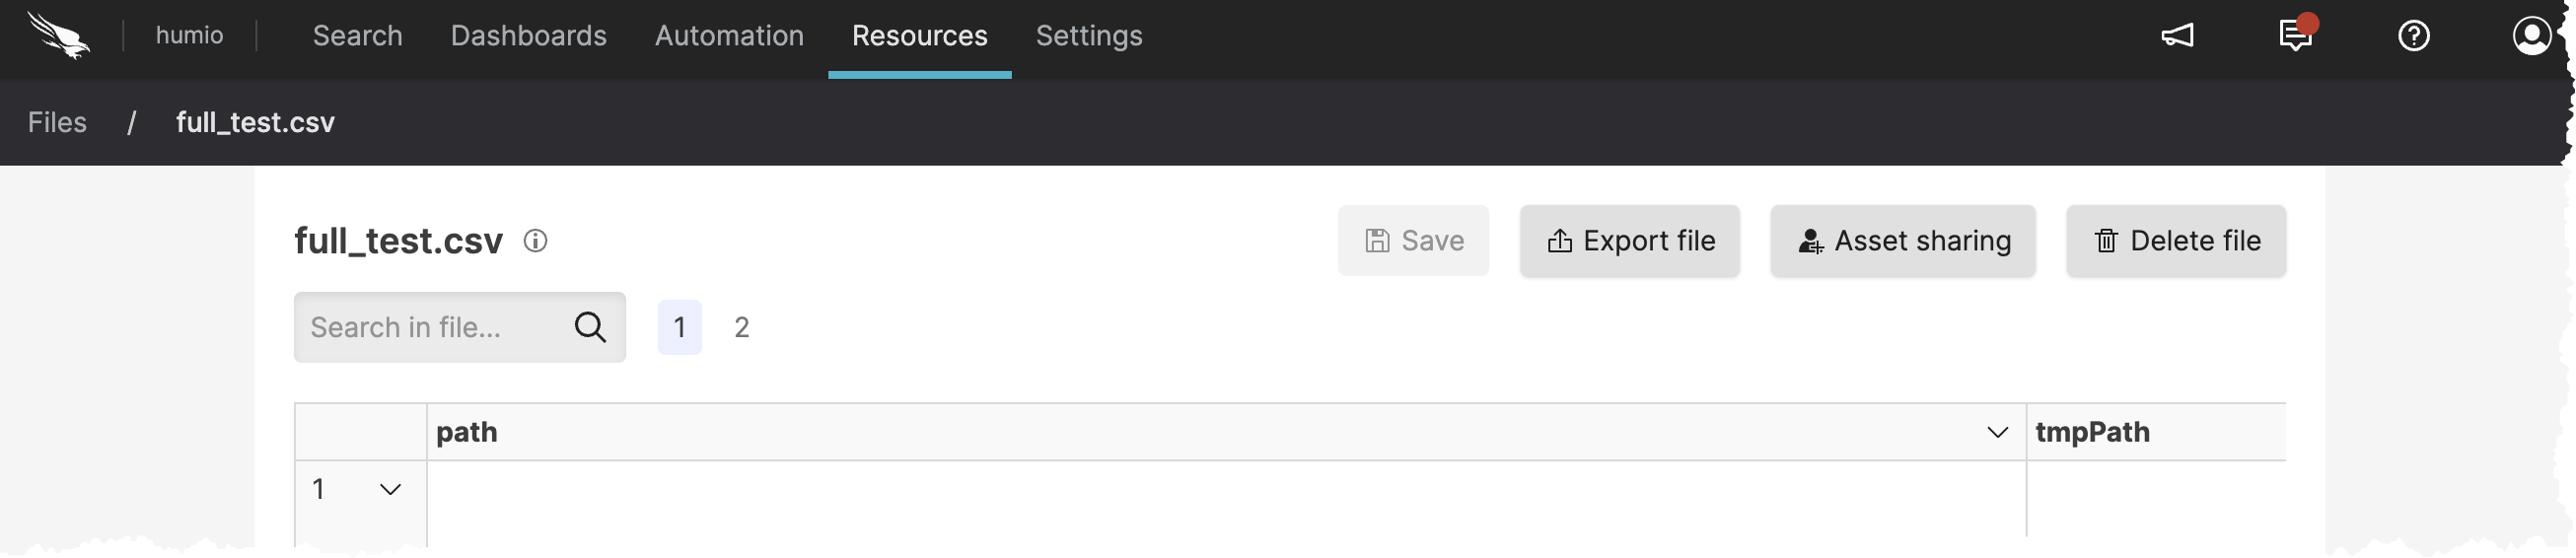This screenshot has width=2576, height=558.
Task: Open the help question mark icon
Action: coord(2414,36)
